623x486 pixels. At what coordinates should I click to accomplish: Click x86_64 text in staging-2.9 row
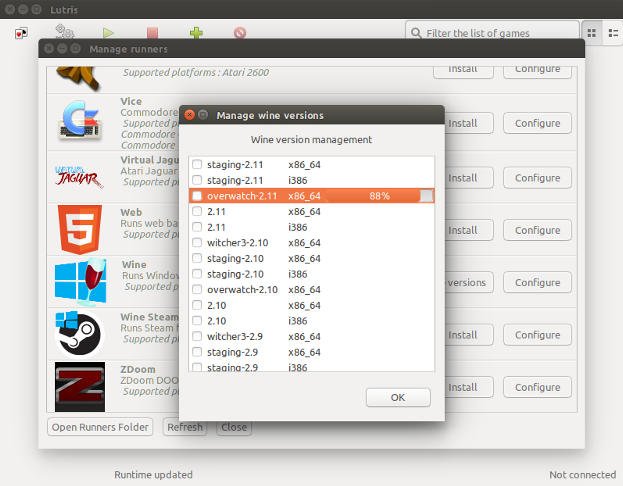click(304, 352)
